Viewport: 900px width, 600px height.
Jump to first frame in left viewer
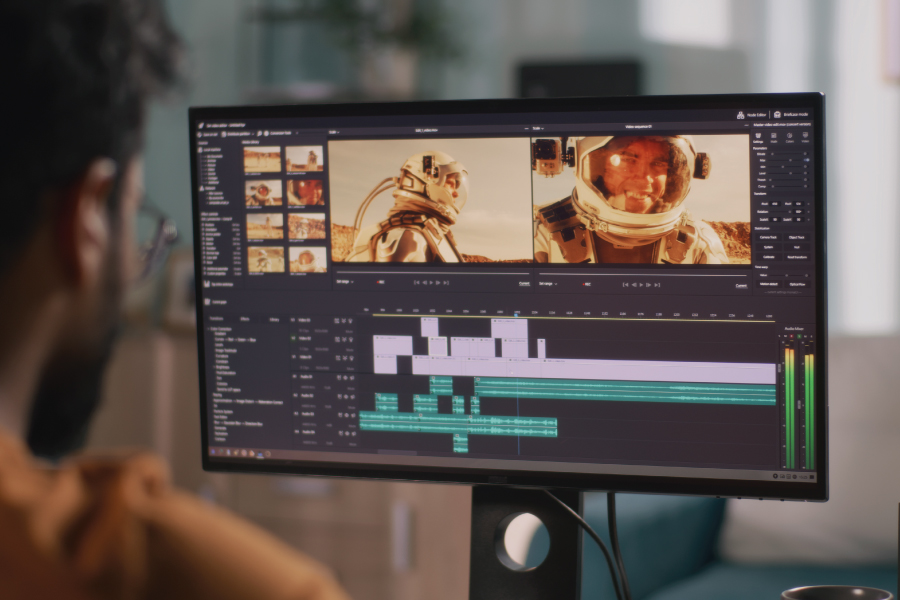(417, 282)
